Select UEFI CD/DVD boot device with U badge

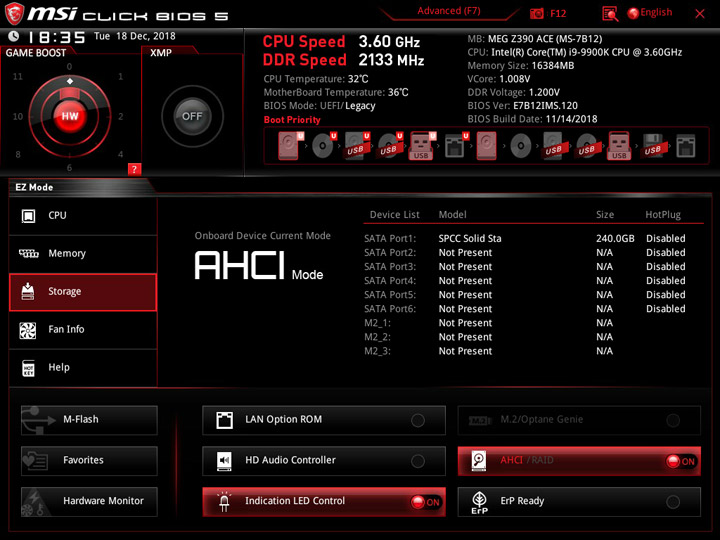323,146
